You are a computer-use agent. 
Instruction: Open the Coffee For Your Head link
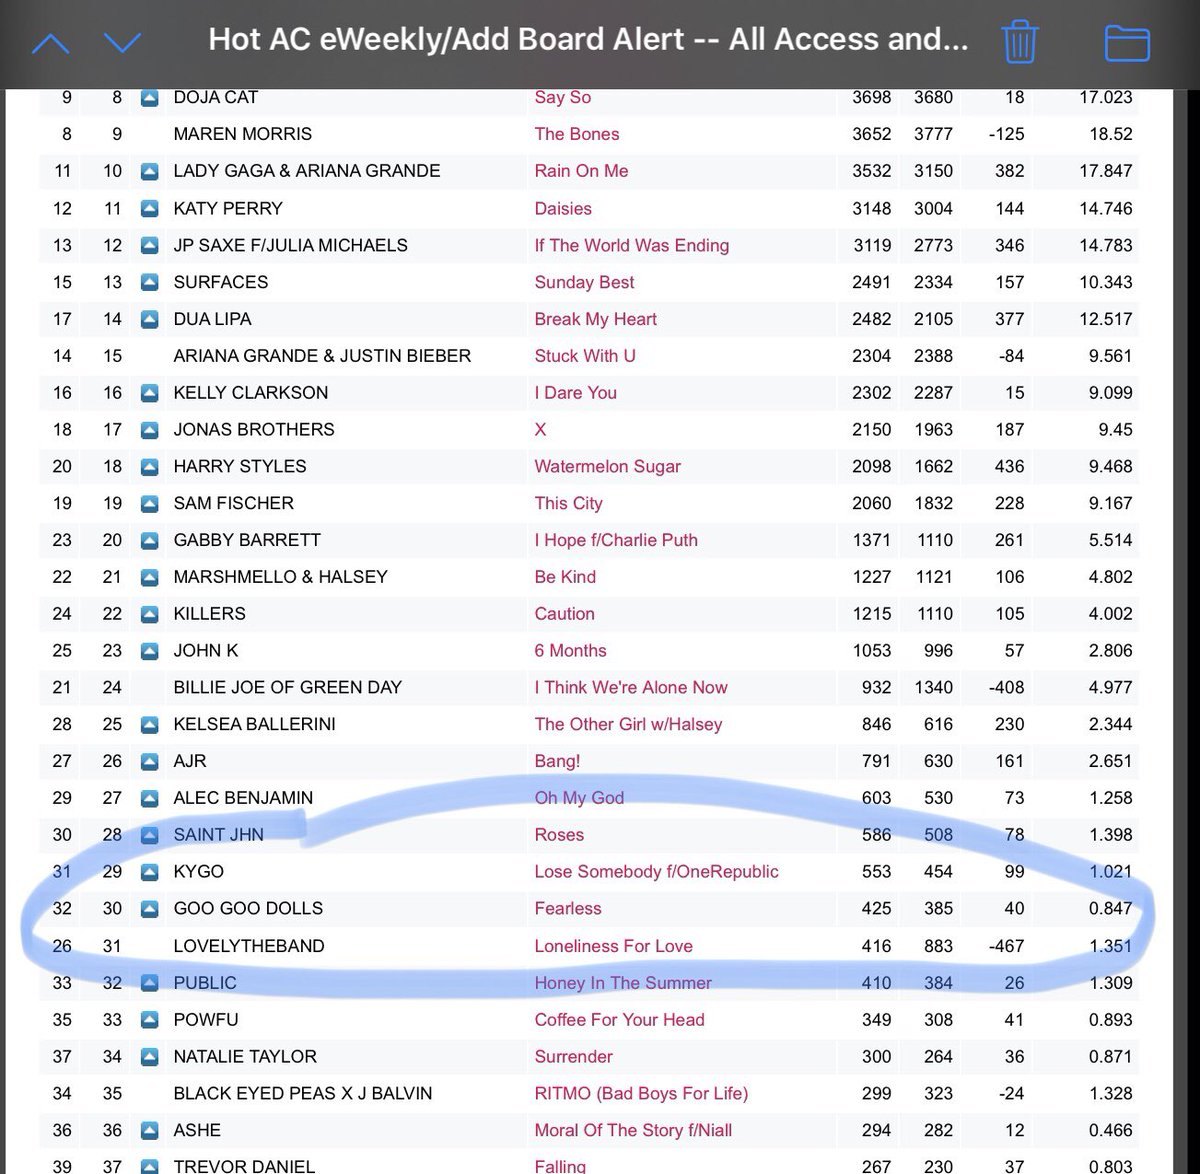(619, 1019)
